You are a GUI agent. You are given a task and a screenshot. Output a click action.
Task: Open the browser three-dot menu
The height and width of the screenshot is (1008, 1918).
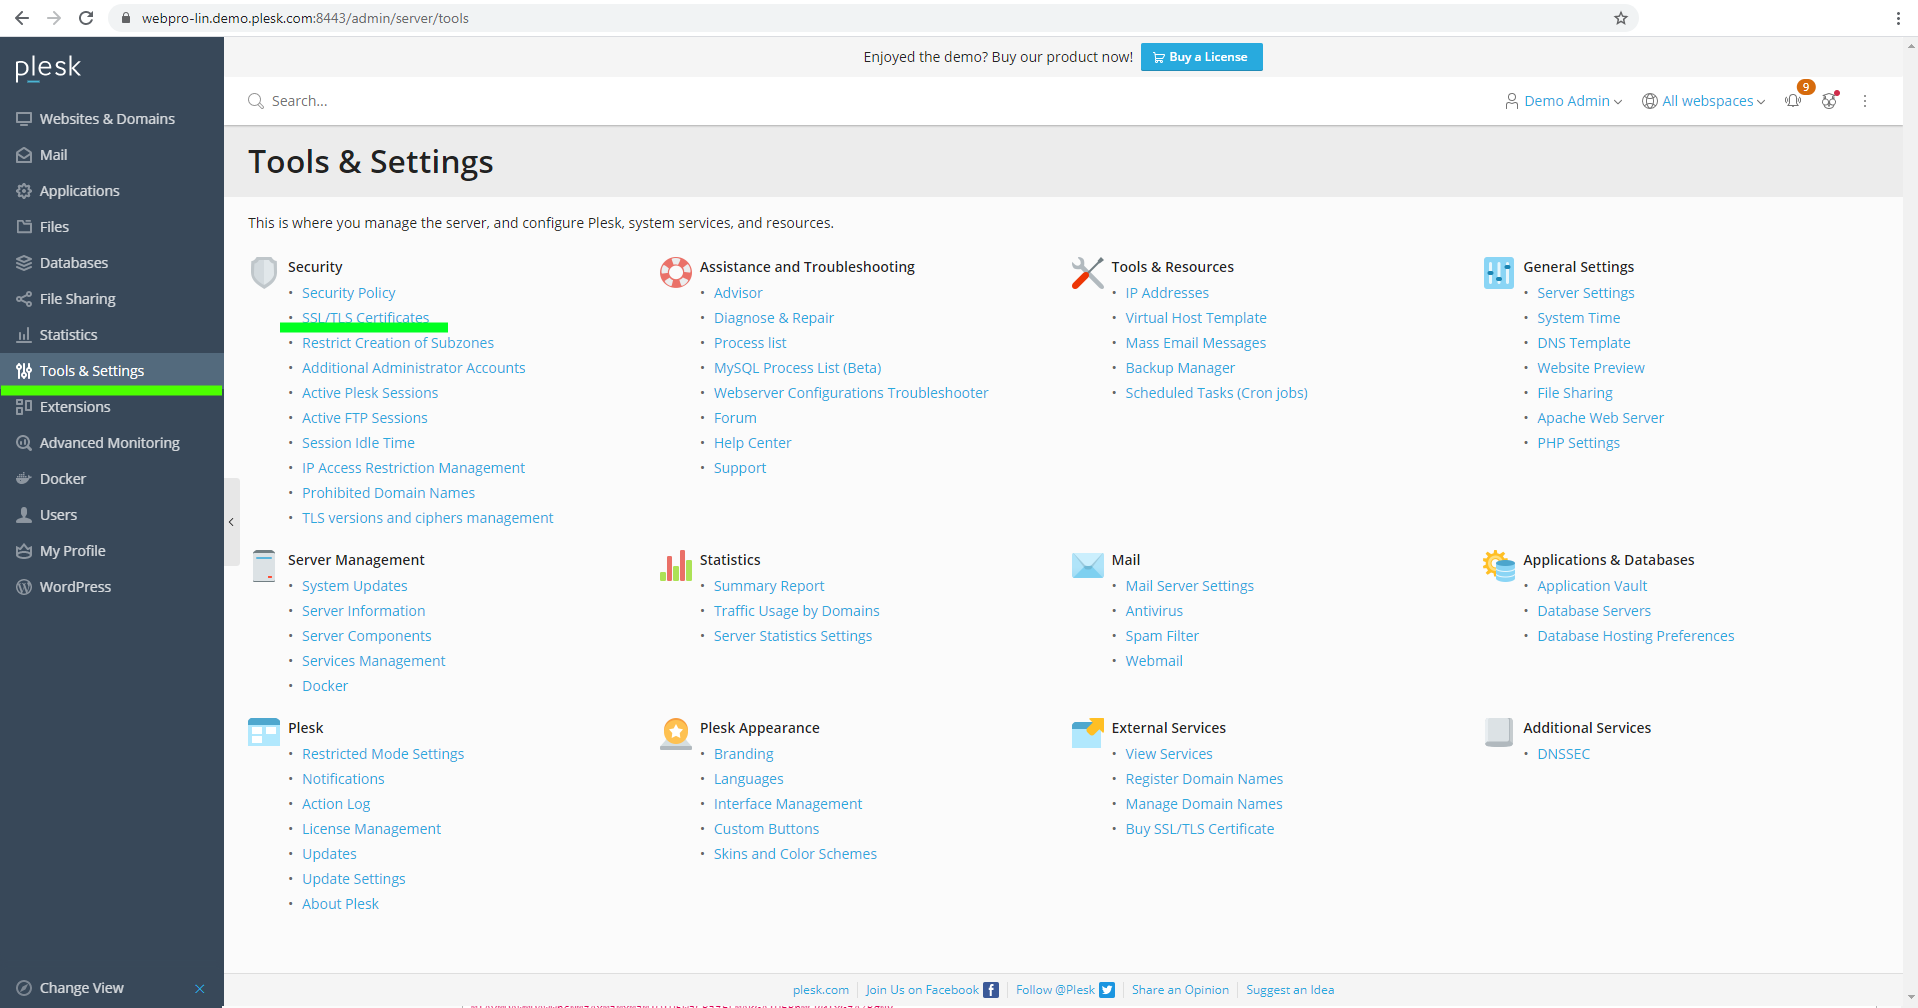point(1898,18)
